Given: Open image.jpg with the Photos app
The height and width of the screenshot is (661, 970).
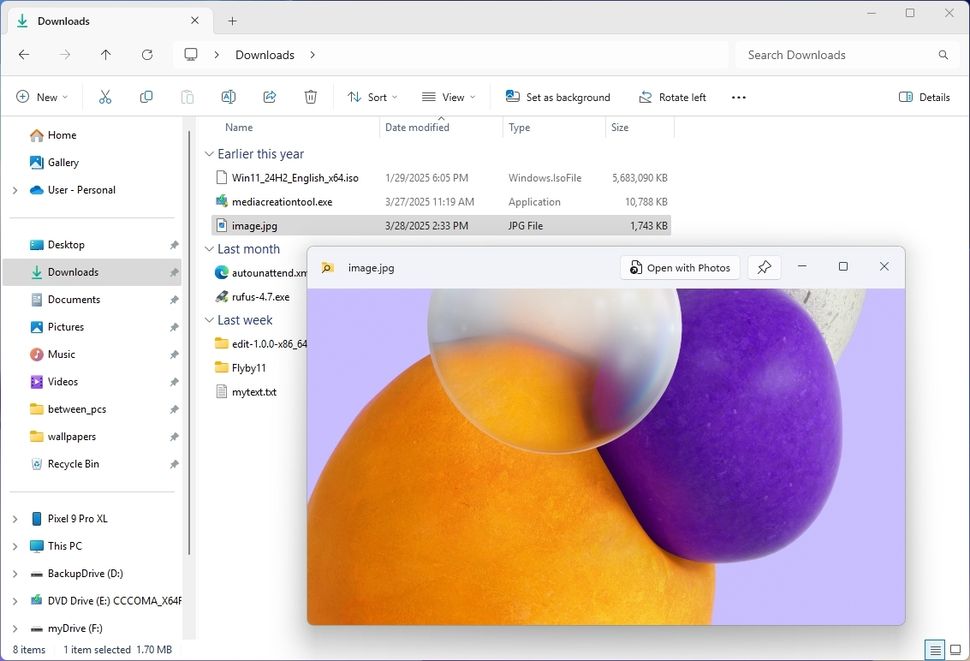Looking at the screenshot, I should [x=679, y=267].
